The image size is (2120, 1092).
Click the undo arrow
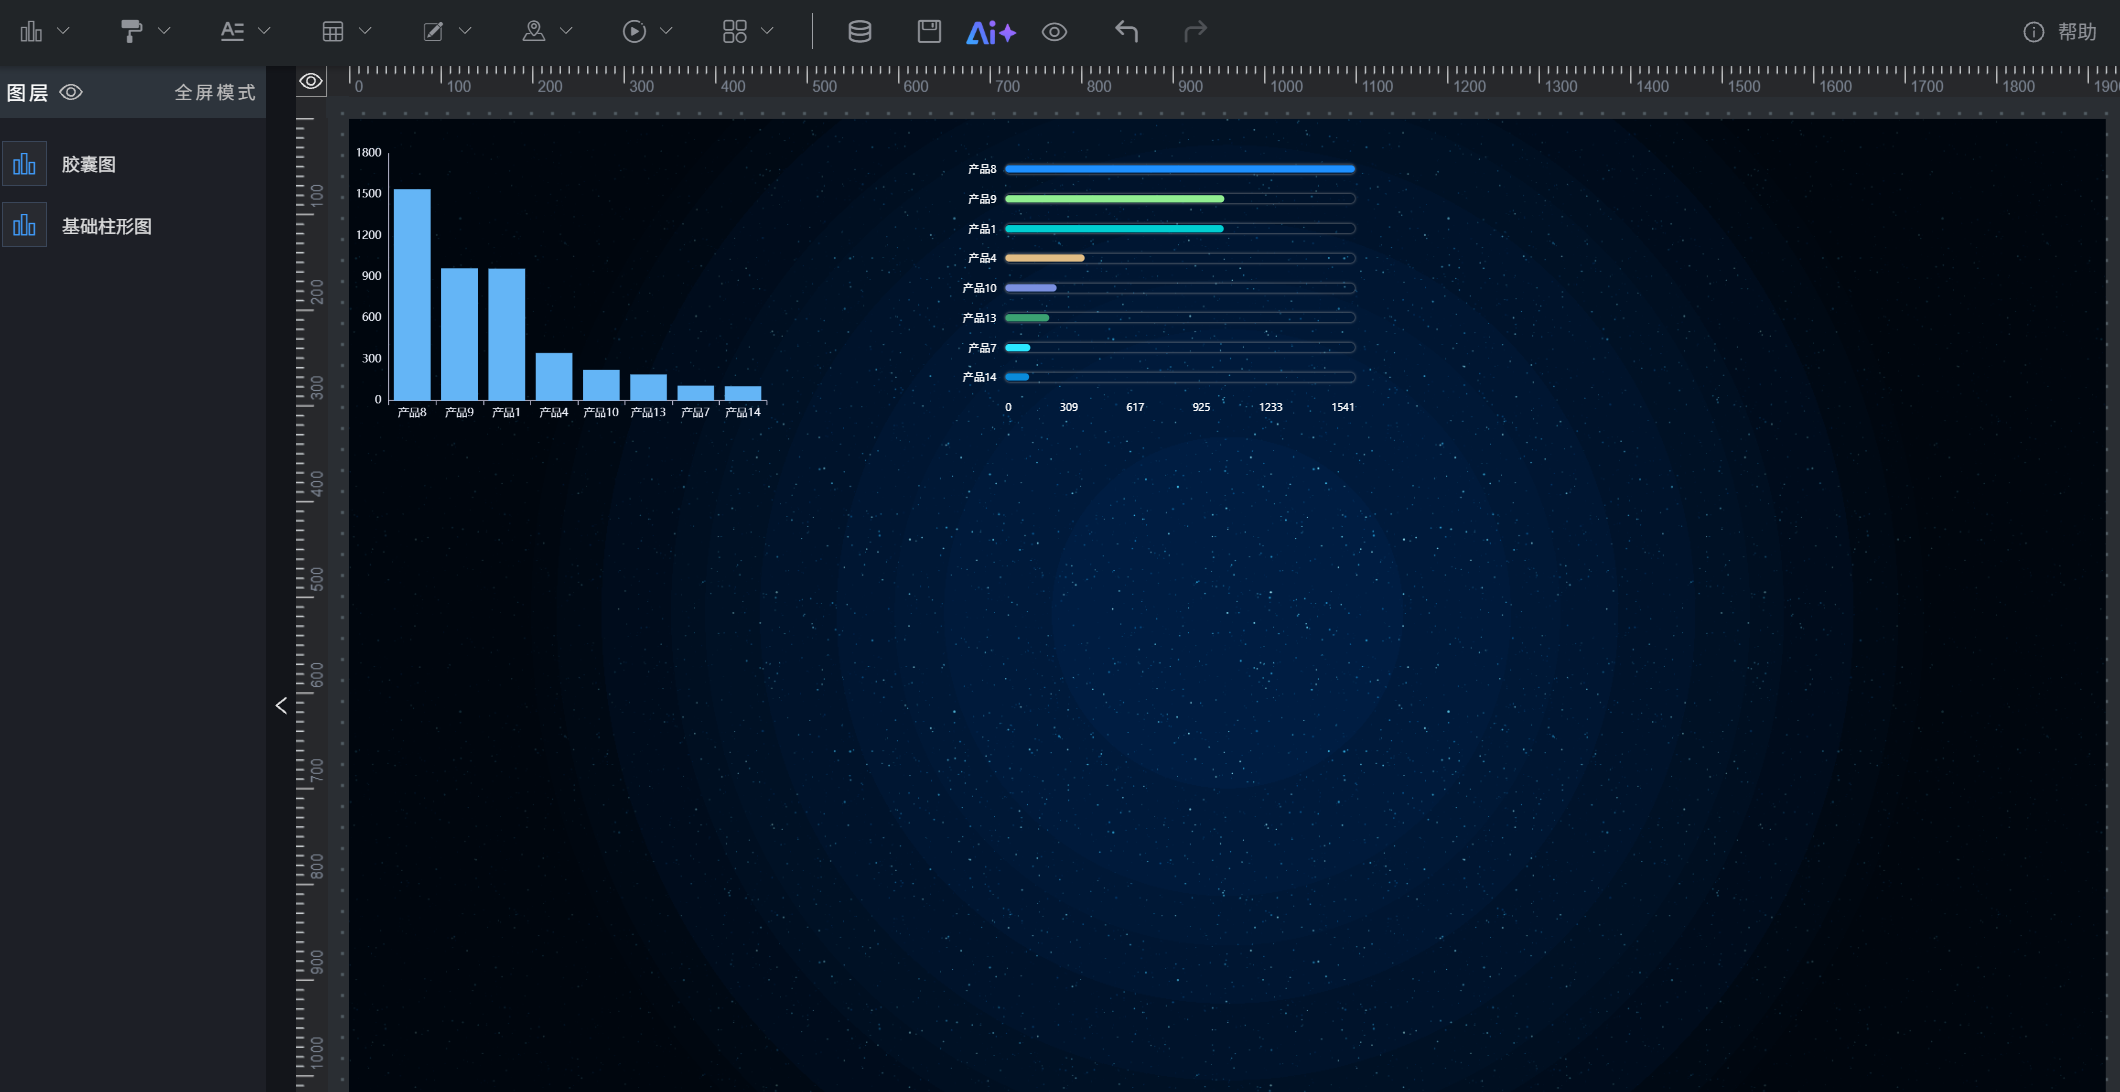click(x=1126, y=32)
